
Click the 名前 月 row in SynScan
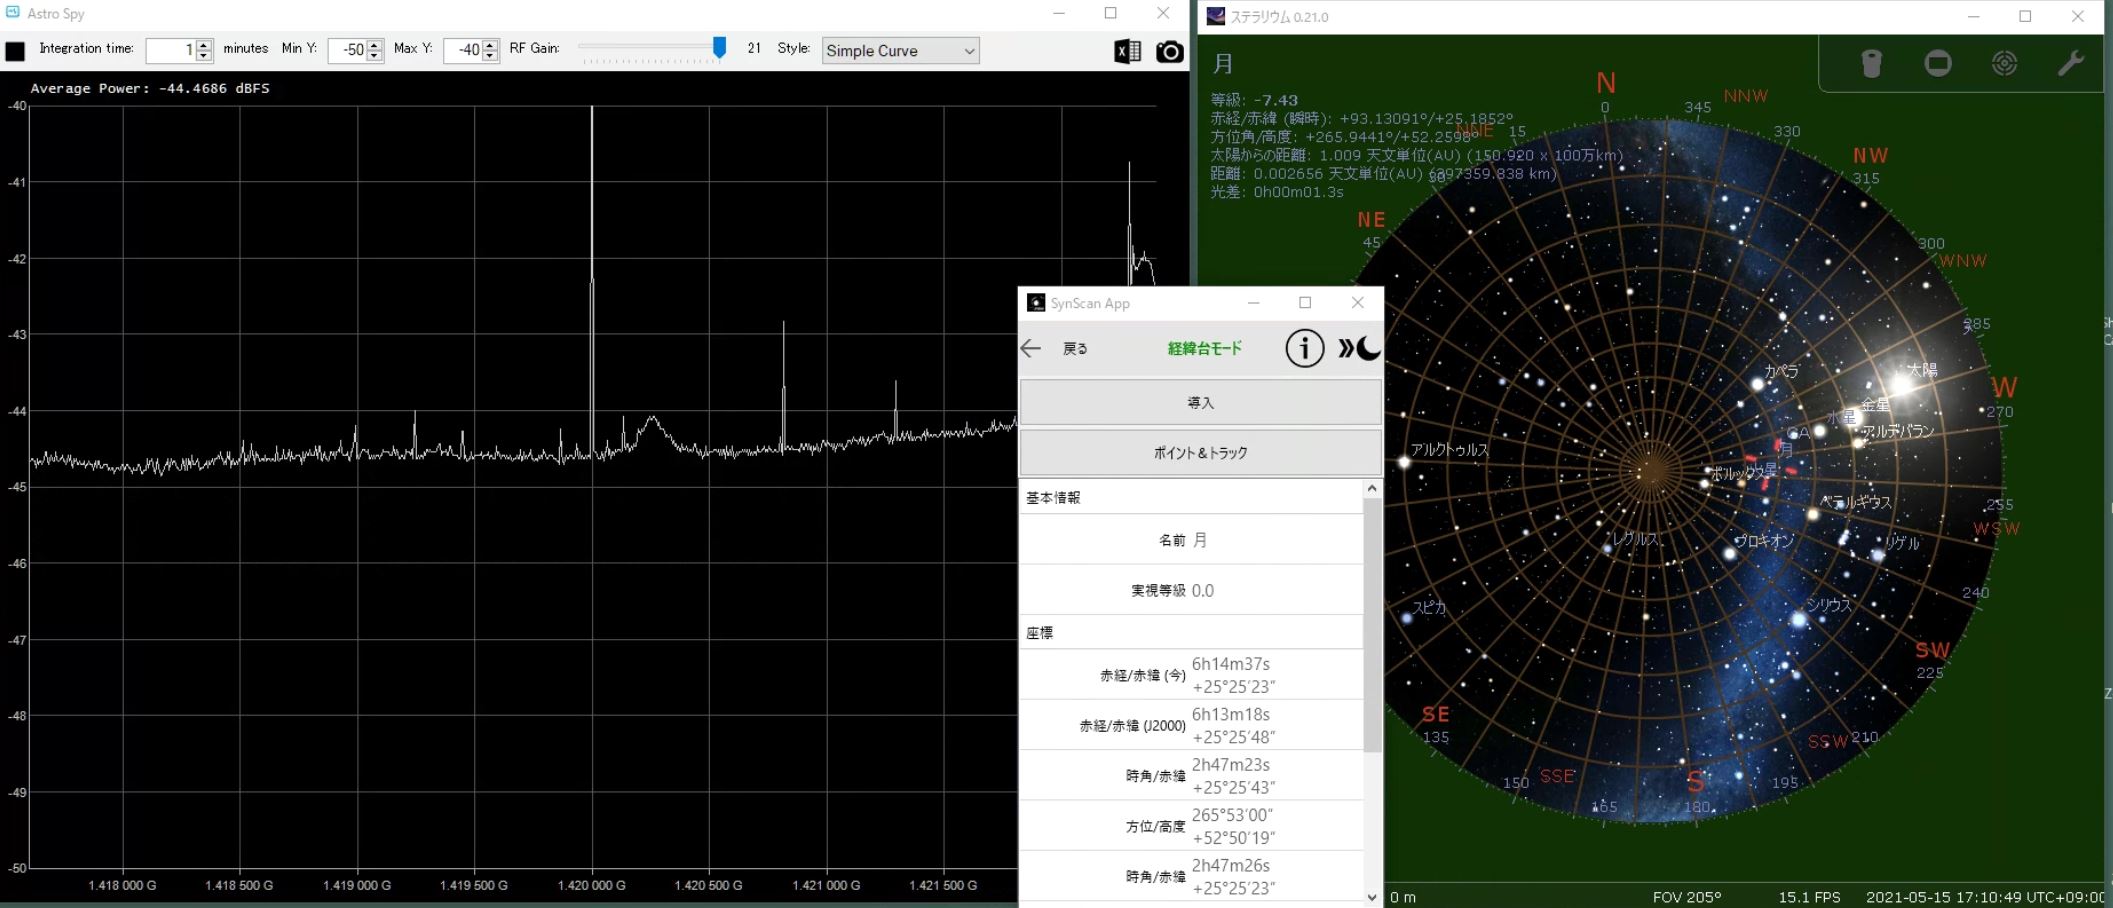tap(1191, 540)
